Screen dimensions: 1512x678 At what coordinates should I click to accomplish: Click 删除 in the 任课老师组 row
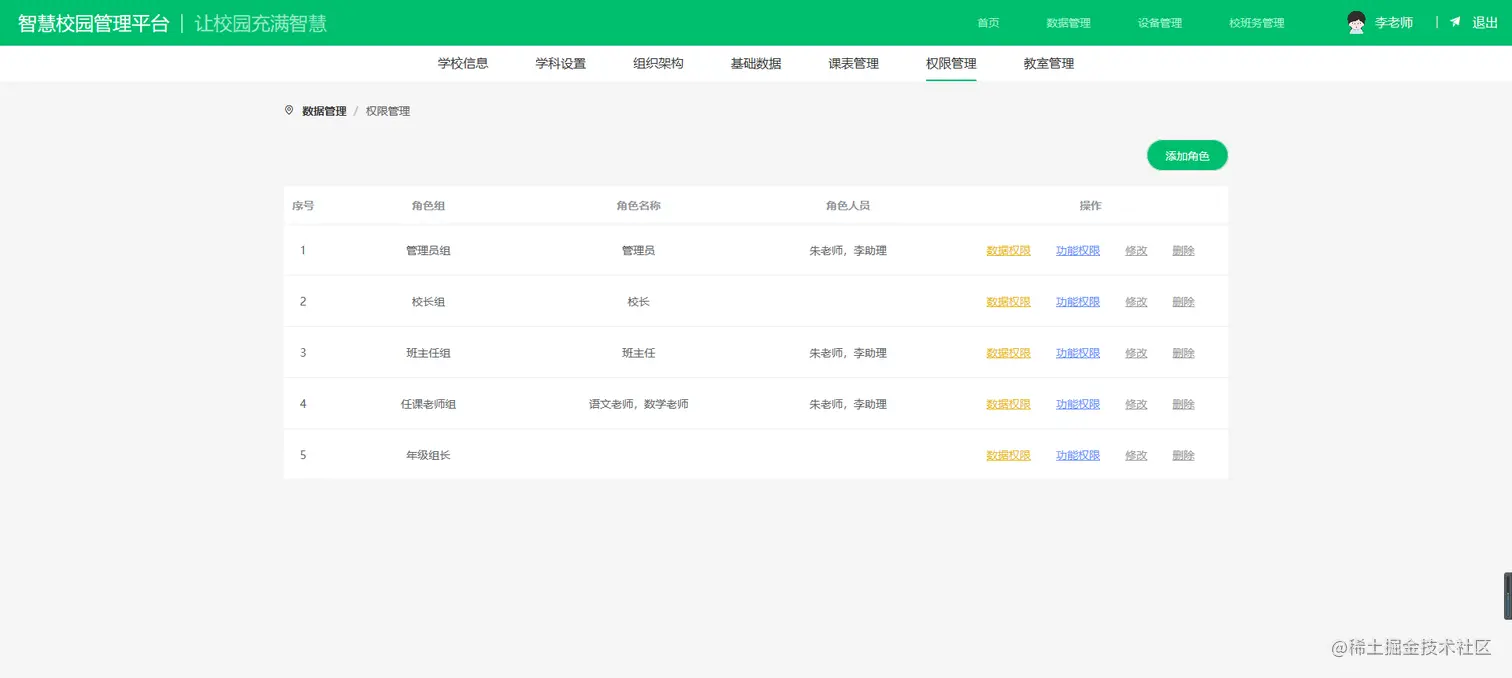(1183, 404)
